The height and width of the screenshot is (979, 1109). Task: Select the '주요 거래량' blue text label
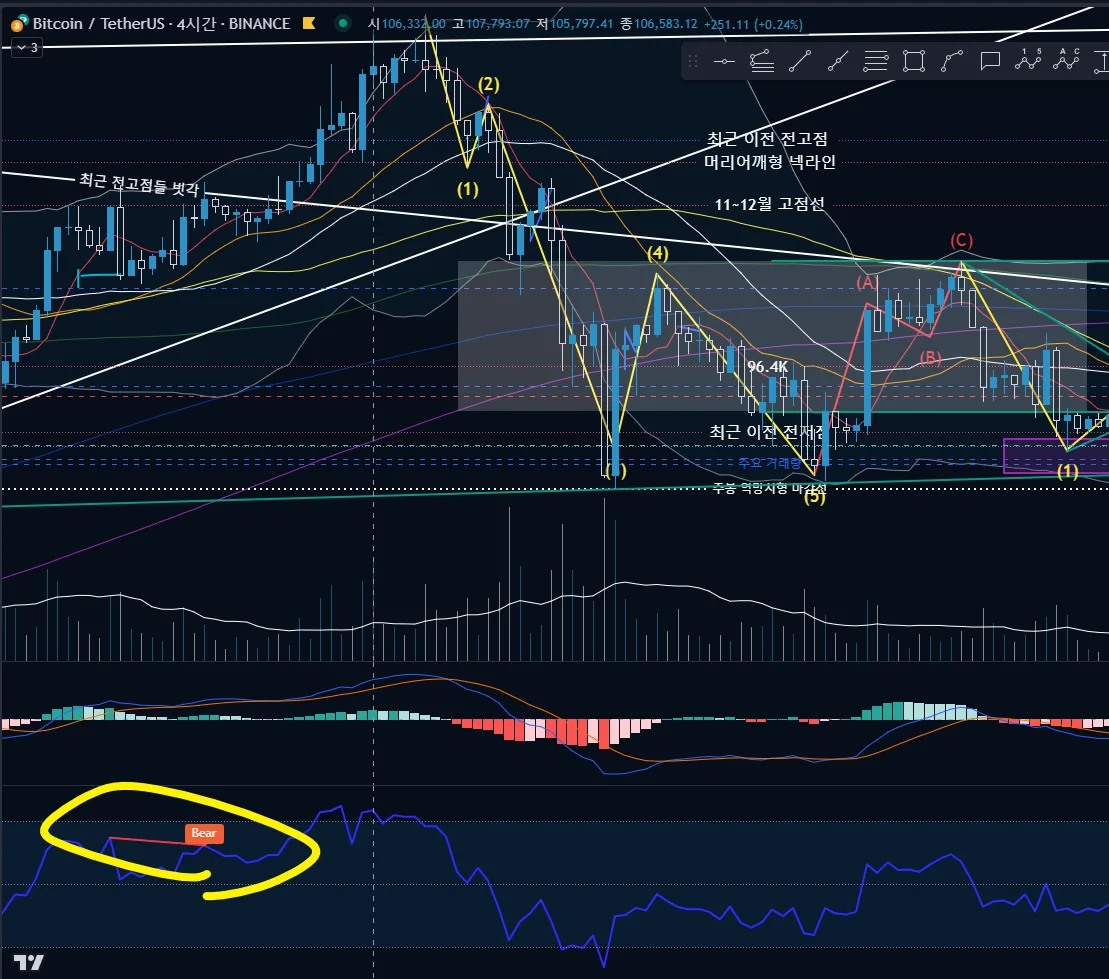point(770,463)
